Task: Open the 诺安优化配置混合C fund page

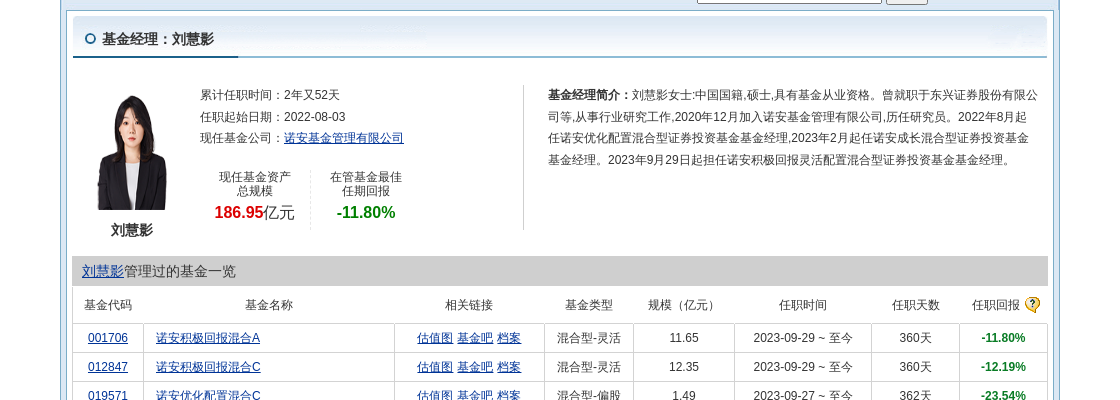Action: 207,395
